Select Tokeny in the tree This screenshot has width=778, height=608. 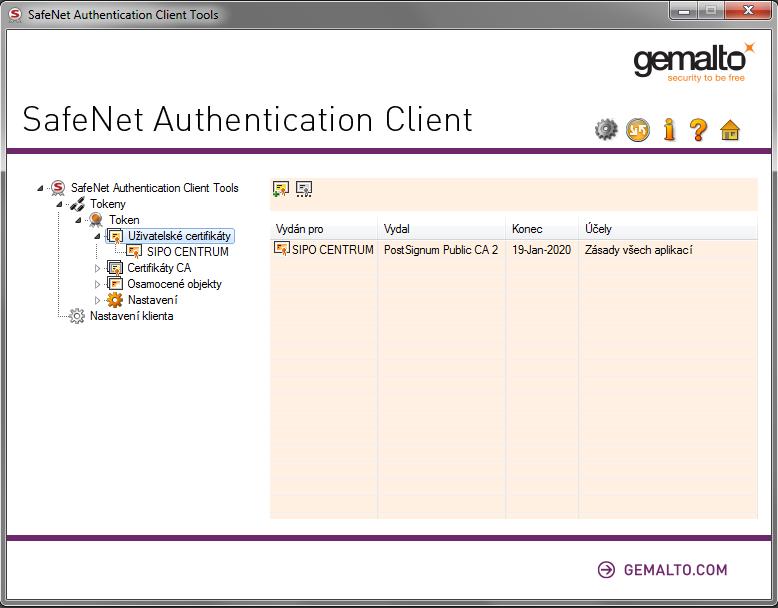(108, 203)
